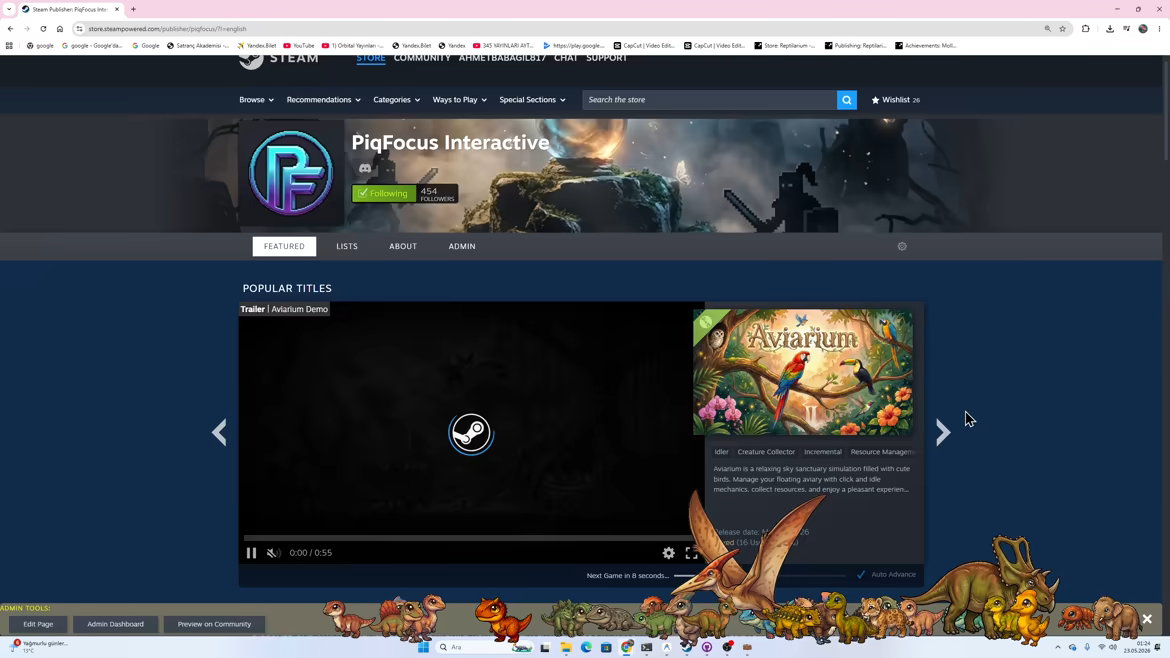This screenshot has width=1170, height=658.
Task: Close the admin tools bar
Action: (1147, 619)
